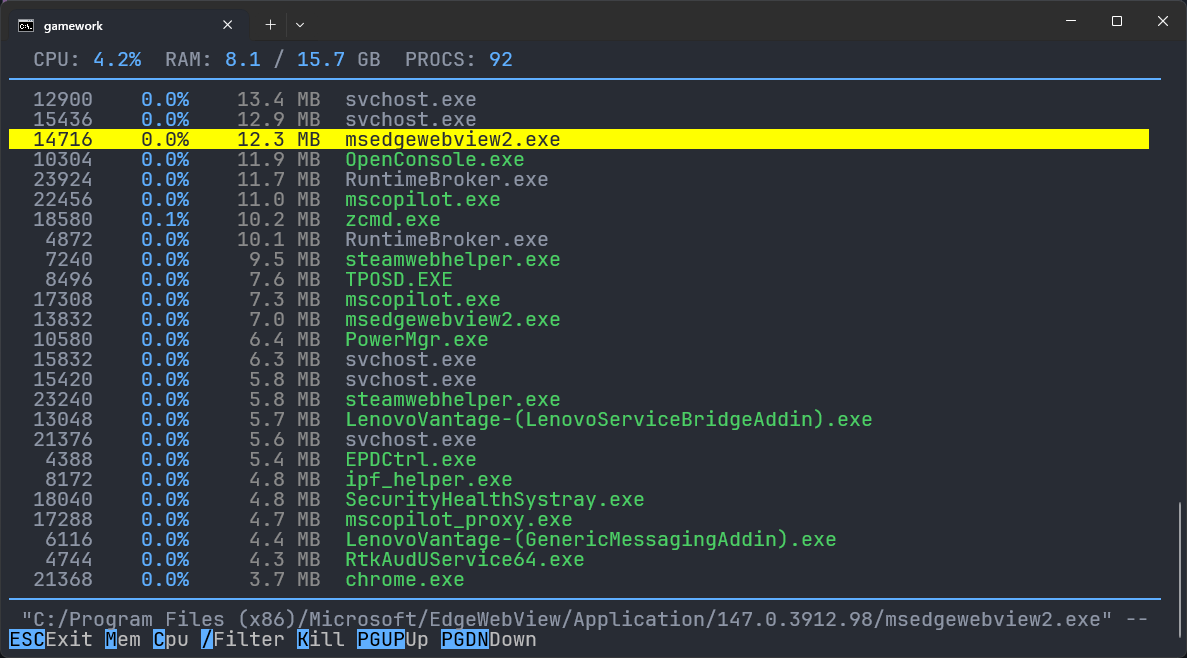The width and height of the screenshot is (1187, 658).
Task: Select the RtkAudUService64.exe row
Action: click(x=578, y=560)
